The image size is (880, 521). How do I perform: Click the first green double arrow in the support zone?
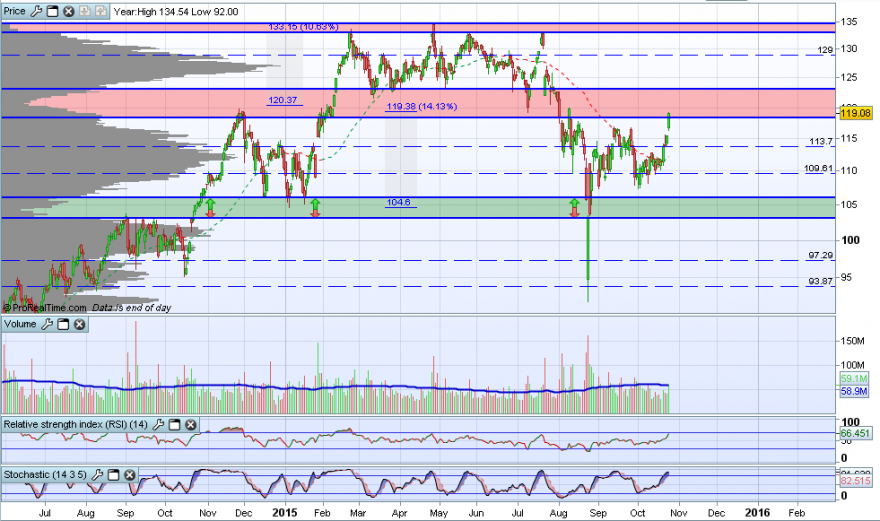[210, 208]
